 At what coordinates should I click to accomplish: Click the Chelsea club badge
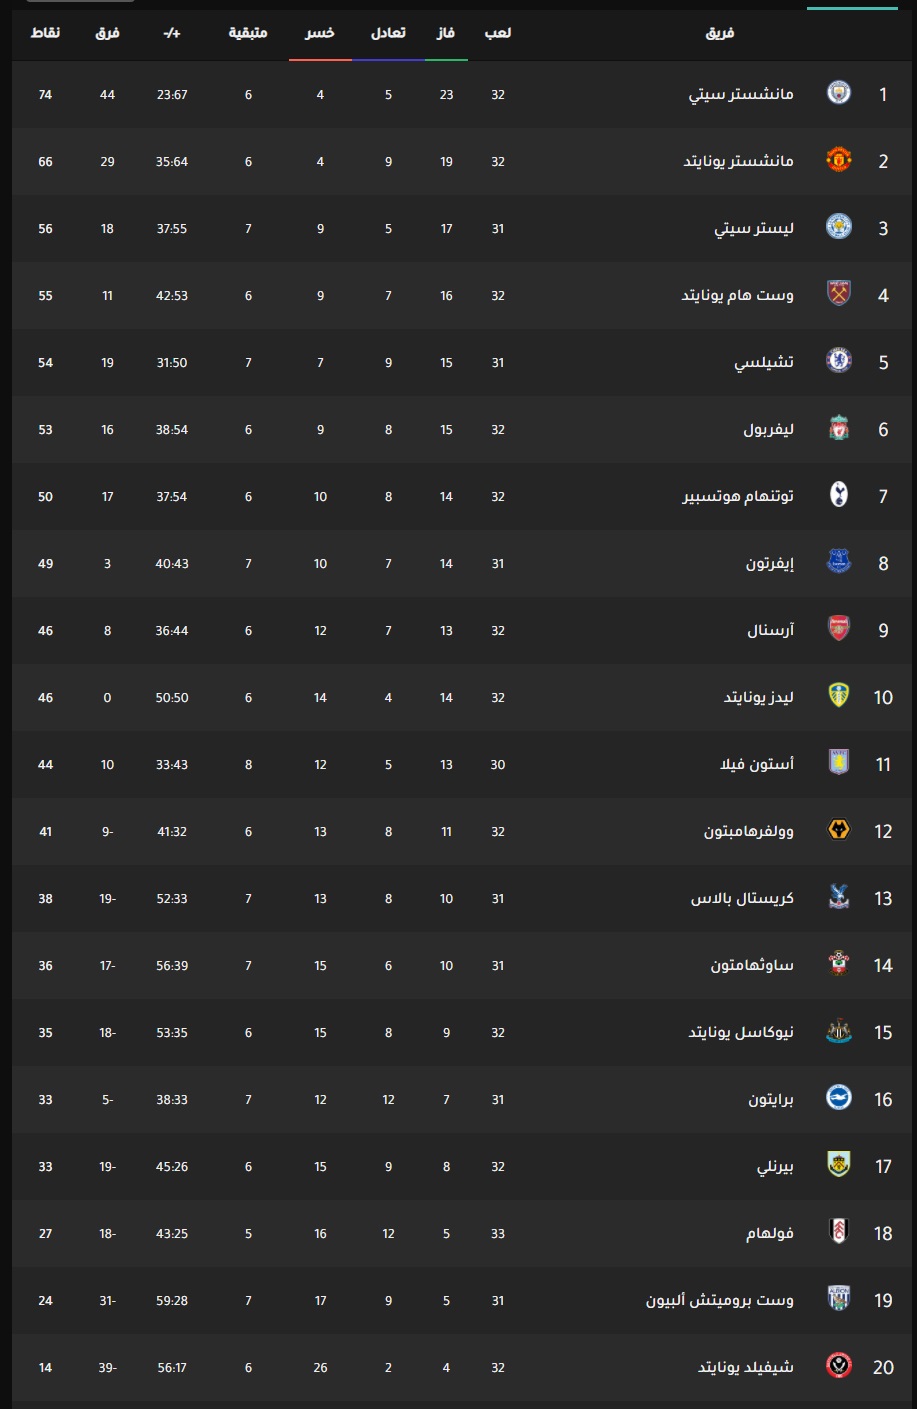(x=839, y=362)
